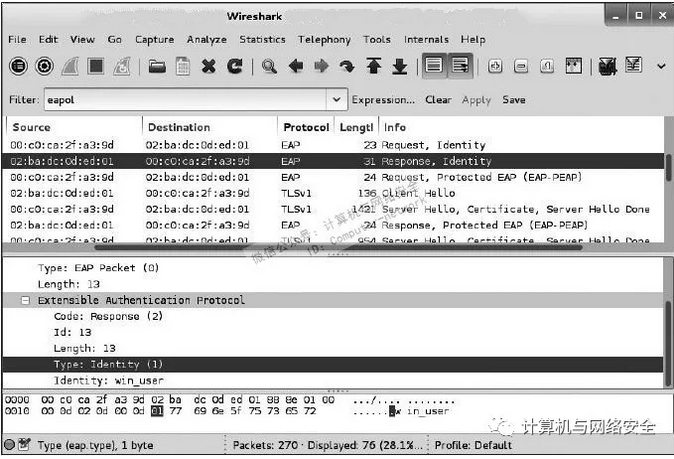Open the capture interfaces list icon
This screenshot has width=674, height=459.
coord(18,66)
